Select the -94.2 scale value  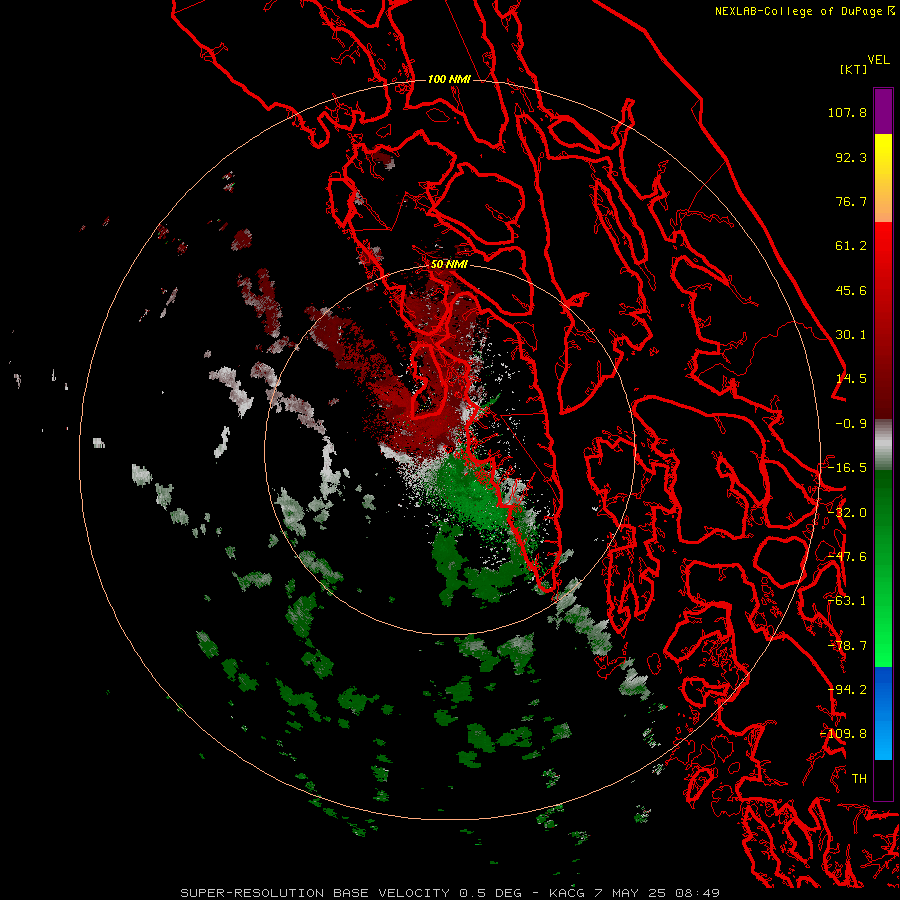pos(847,690)
